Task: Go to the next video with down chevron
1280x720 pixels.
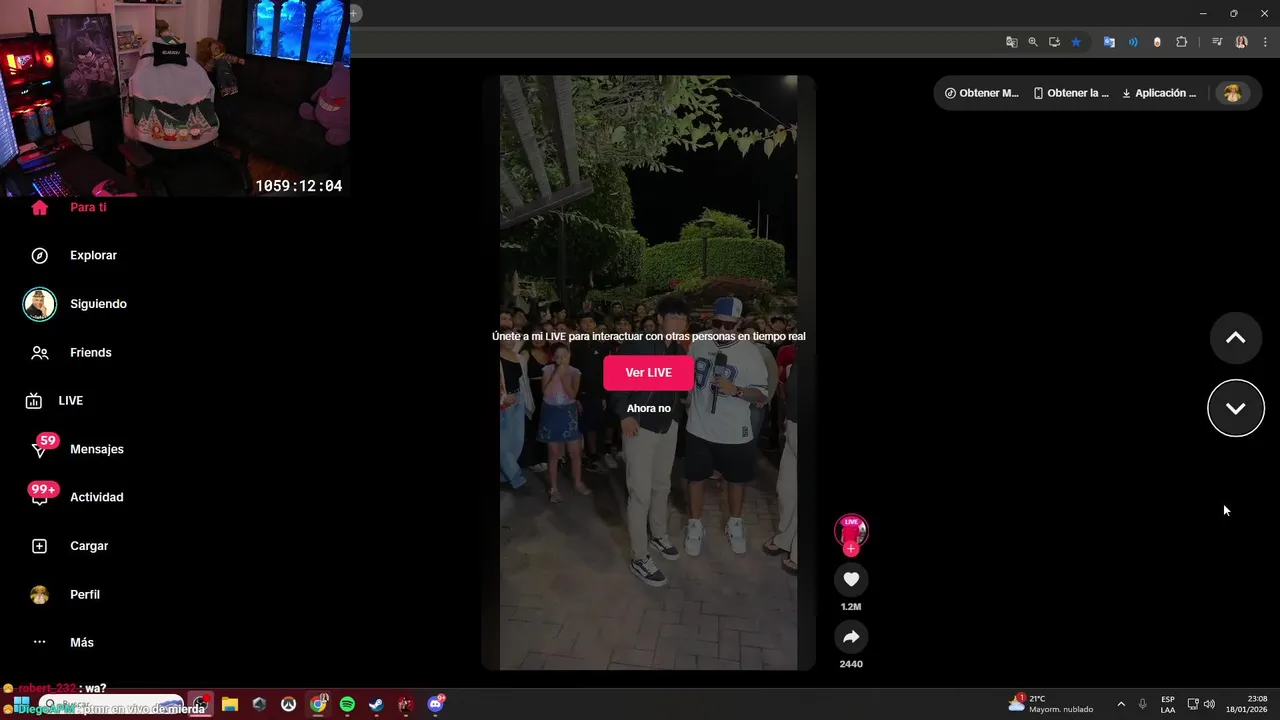Action: [1236, 408]
